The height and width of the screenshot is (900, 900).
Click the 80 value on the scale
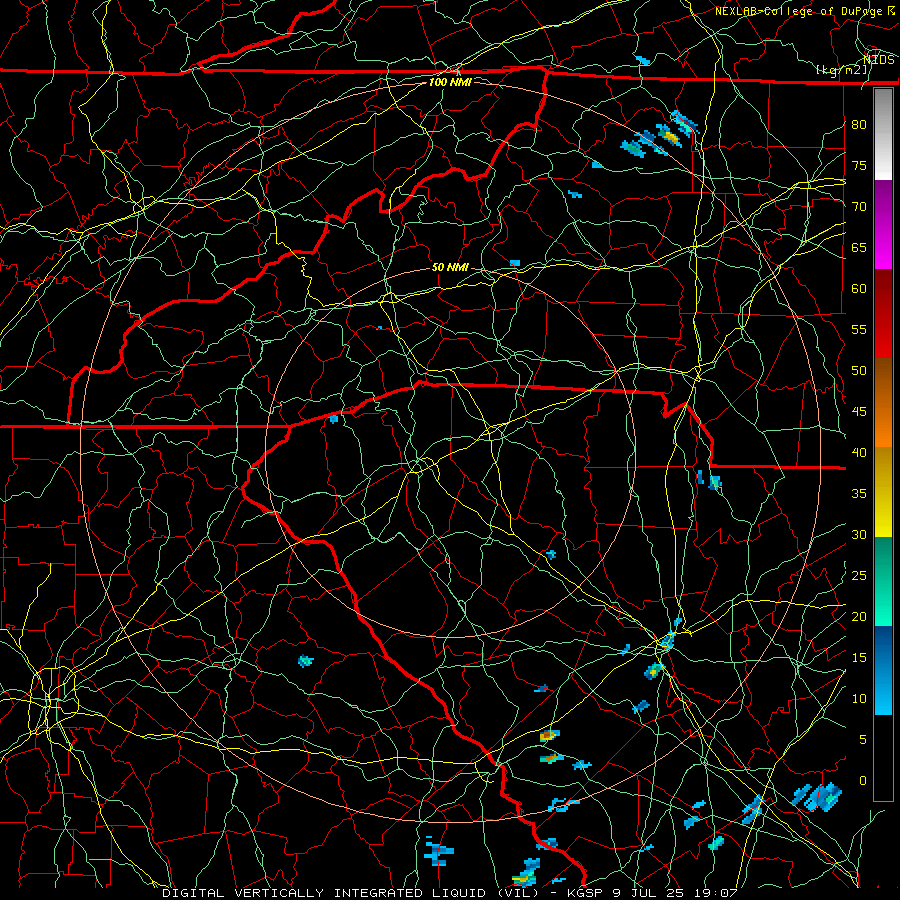pyautogui.click(x=859, y=125)
